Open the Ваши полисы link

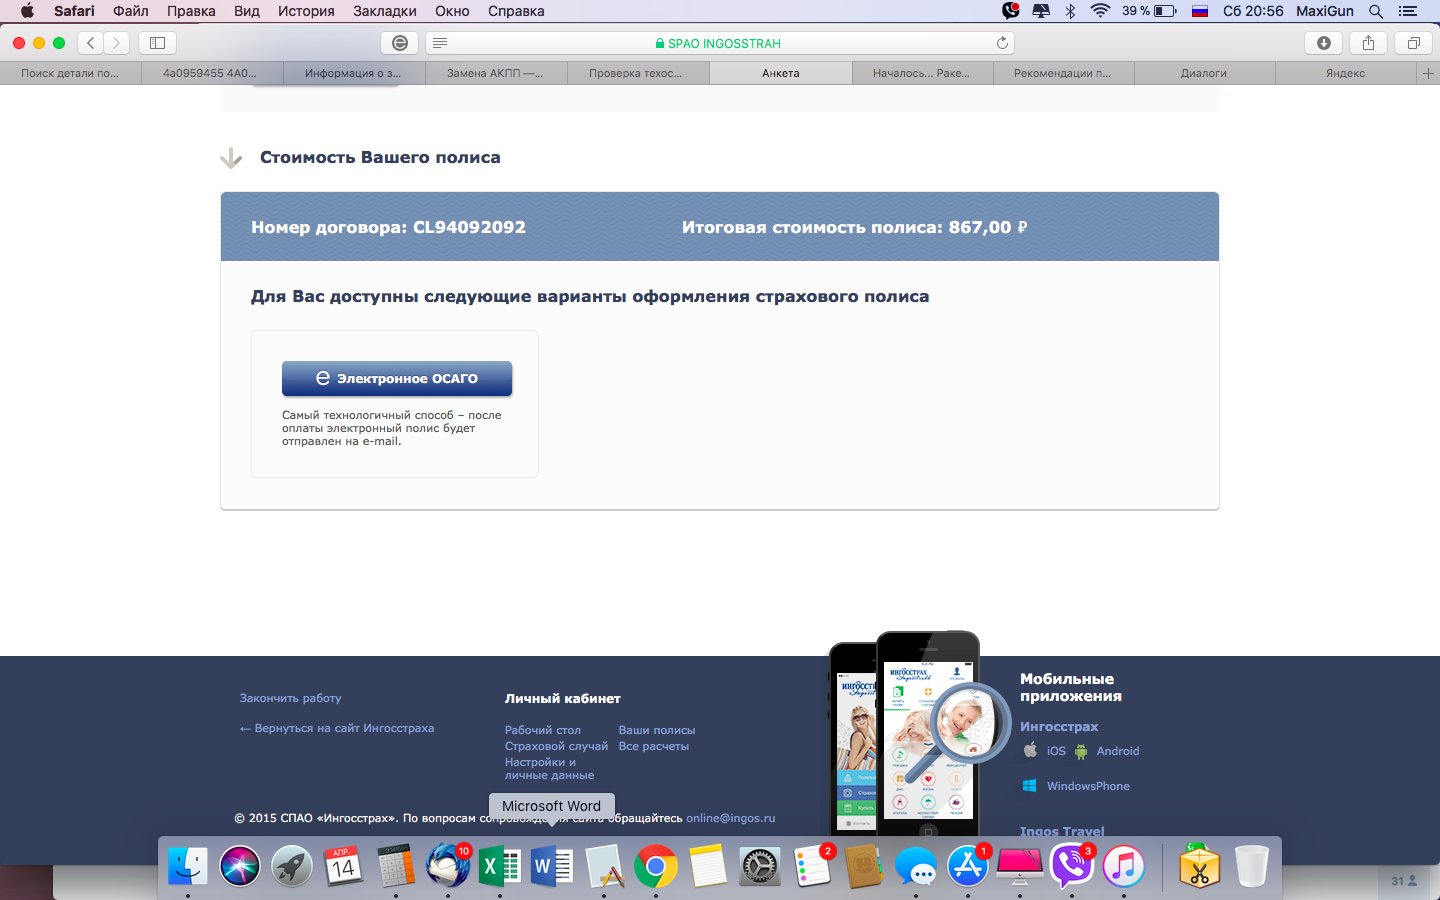656,730
